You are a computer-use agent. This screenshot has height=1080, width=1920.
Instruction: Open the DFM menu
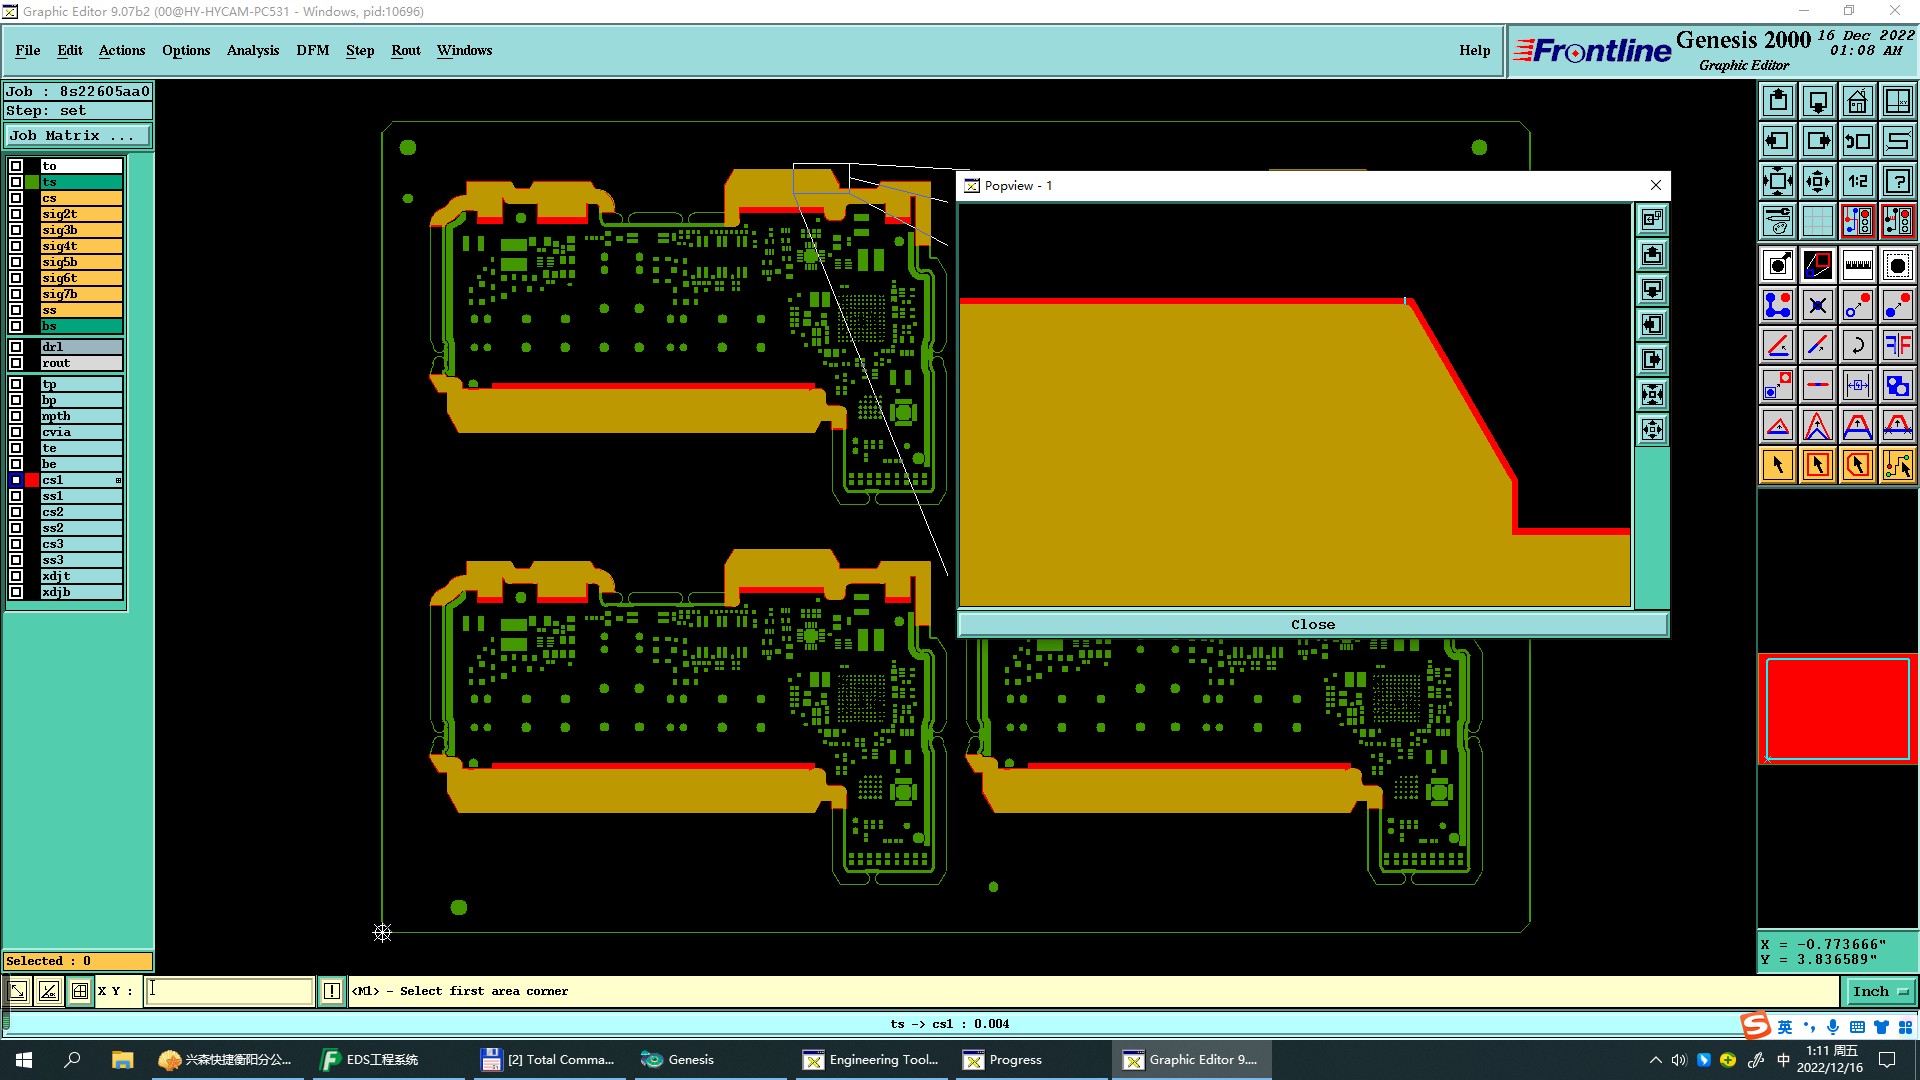coord(312,50)
